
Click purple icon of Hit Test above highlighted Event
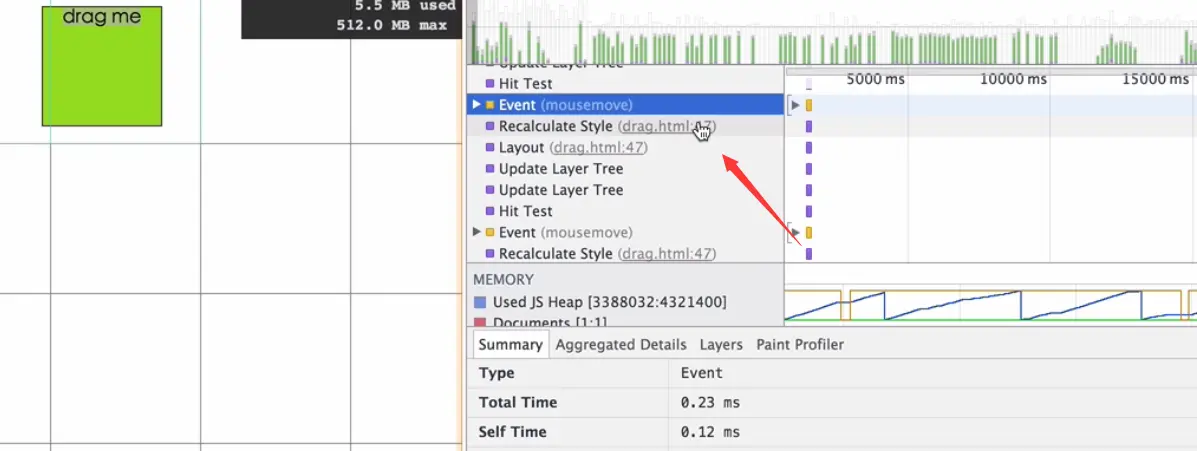coord(490,83)
